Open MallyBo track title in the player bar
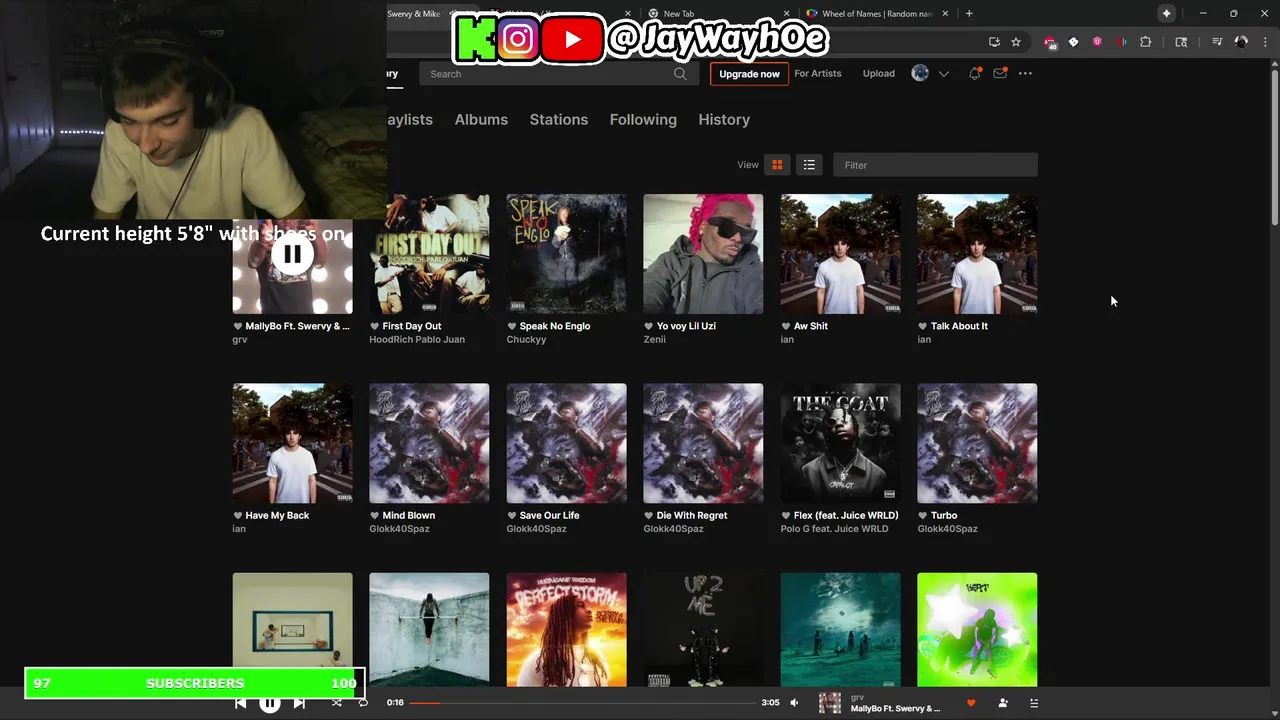This screenshot has height=720, width=1280. [895, 709]
